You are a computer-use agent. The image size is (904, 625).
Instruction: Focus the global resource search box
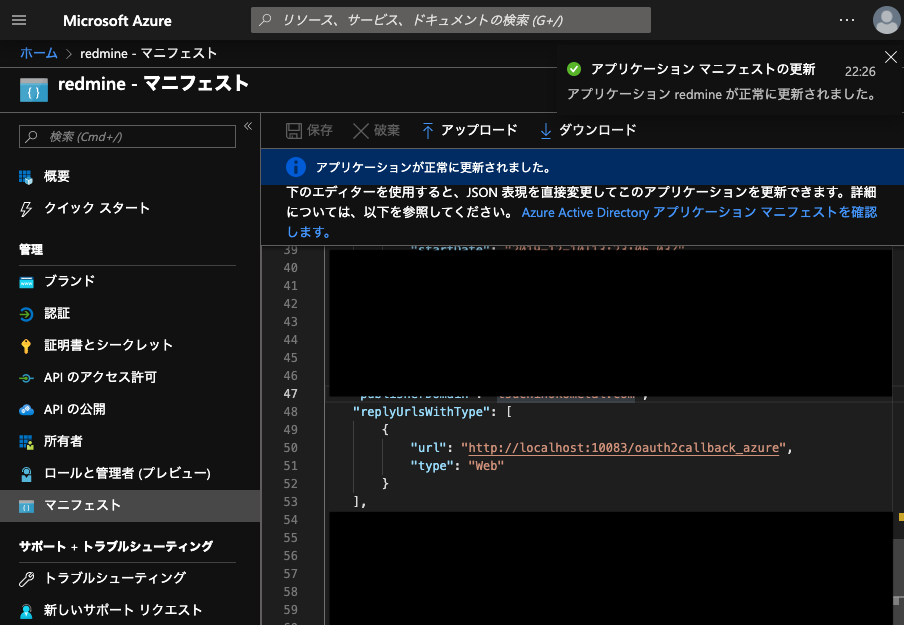click(451, 20)
